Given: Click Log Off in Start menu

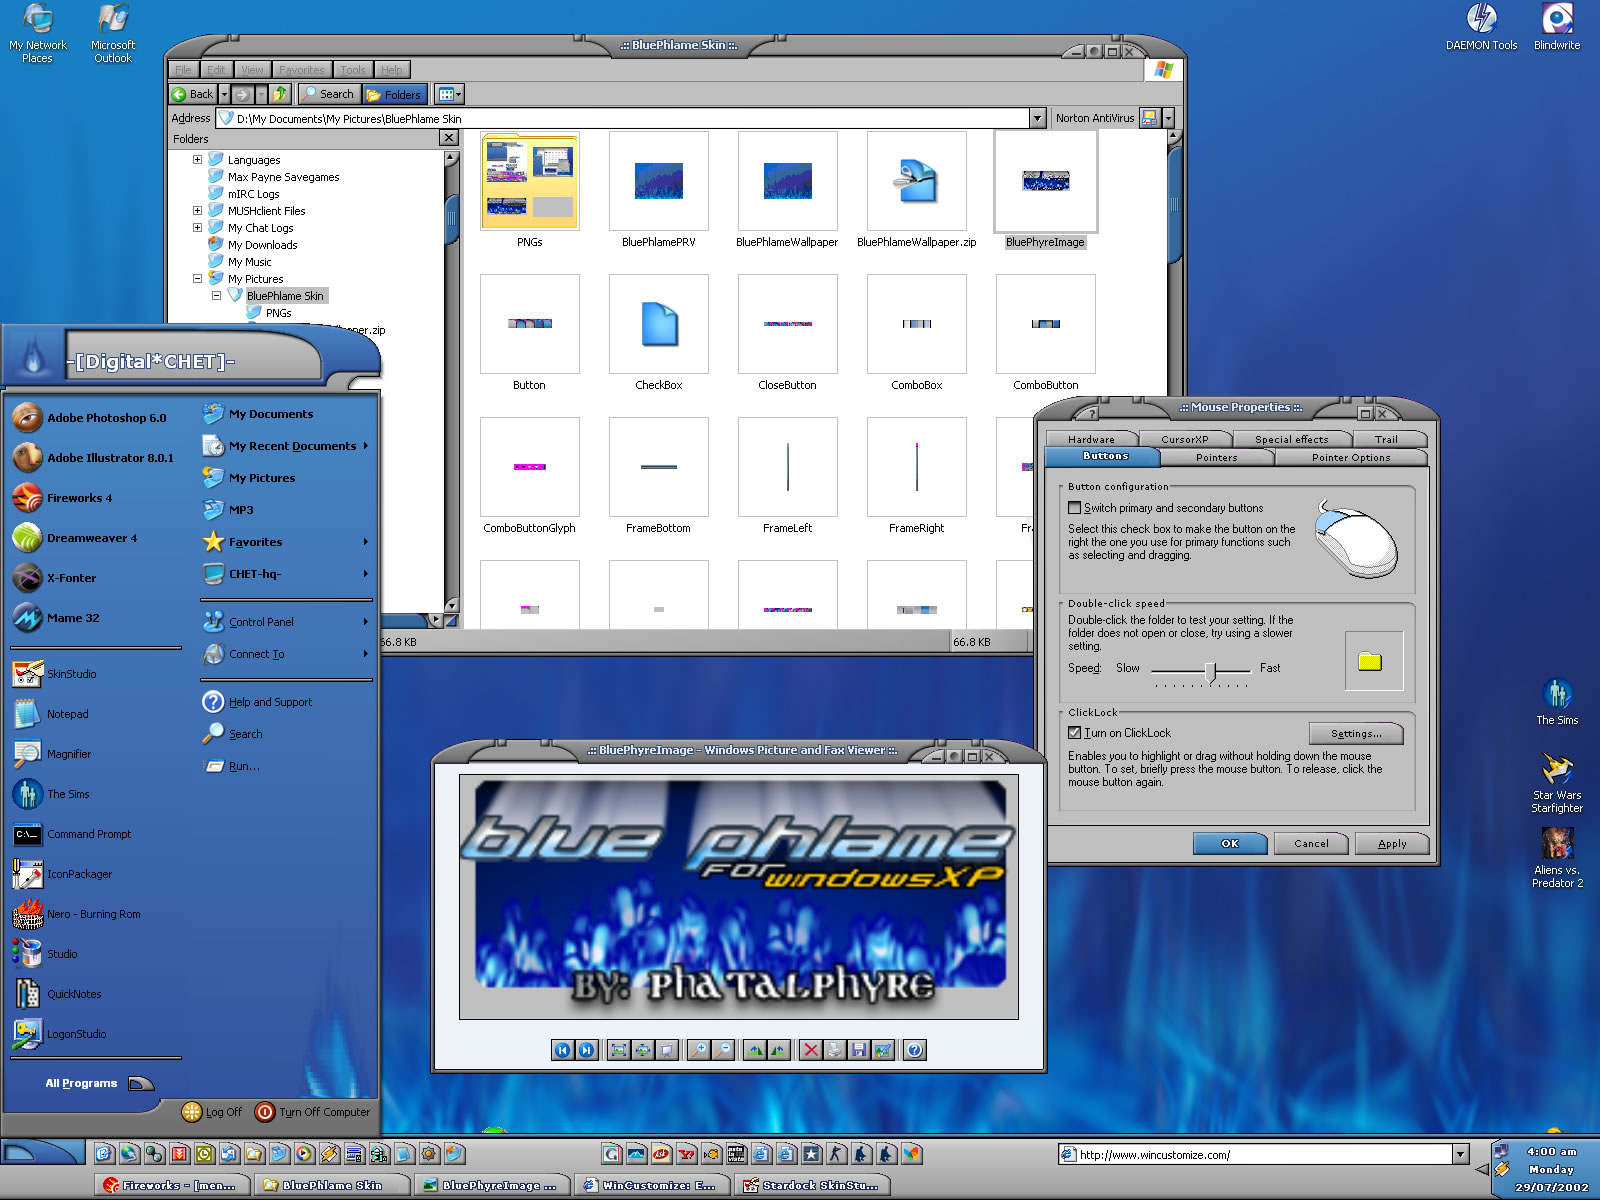Looking at the screenshot, I should 212,1112.
